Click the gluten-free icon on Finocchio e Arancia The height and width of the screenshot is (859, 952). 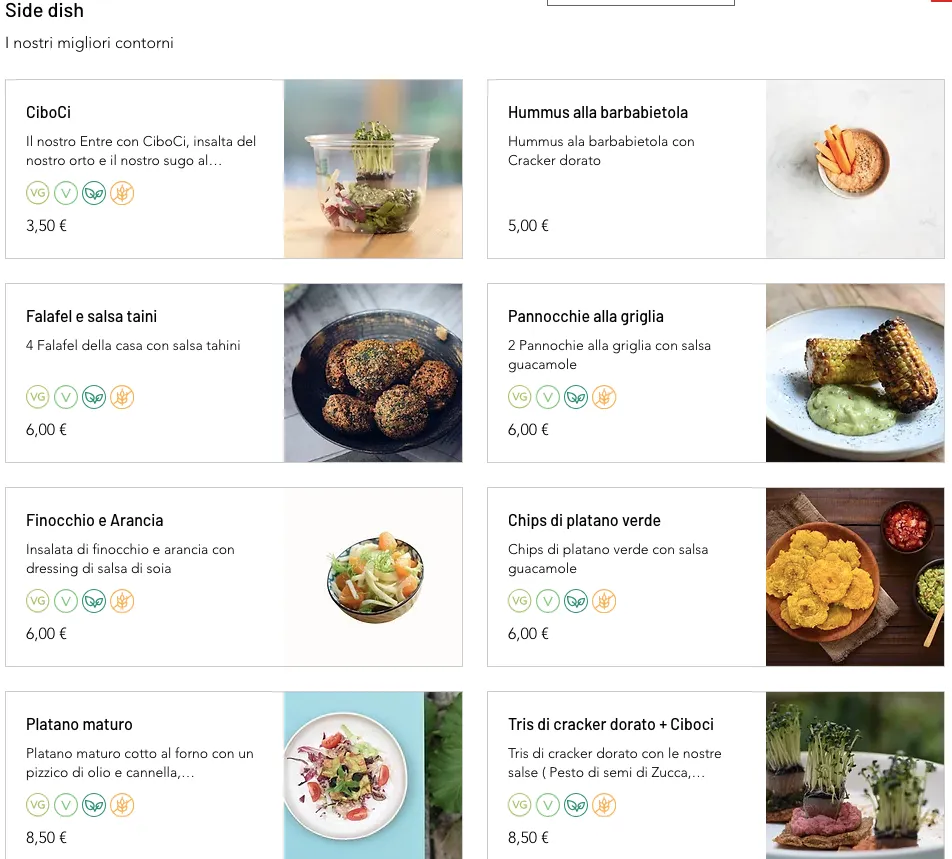[x=122, y=601]
